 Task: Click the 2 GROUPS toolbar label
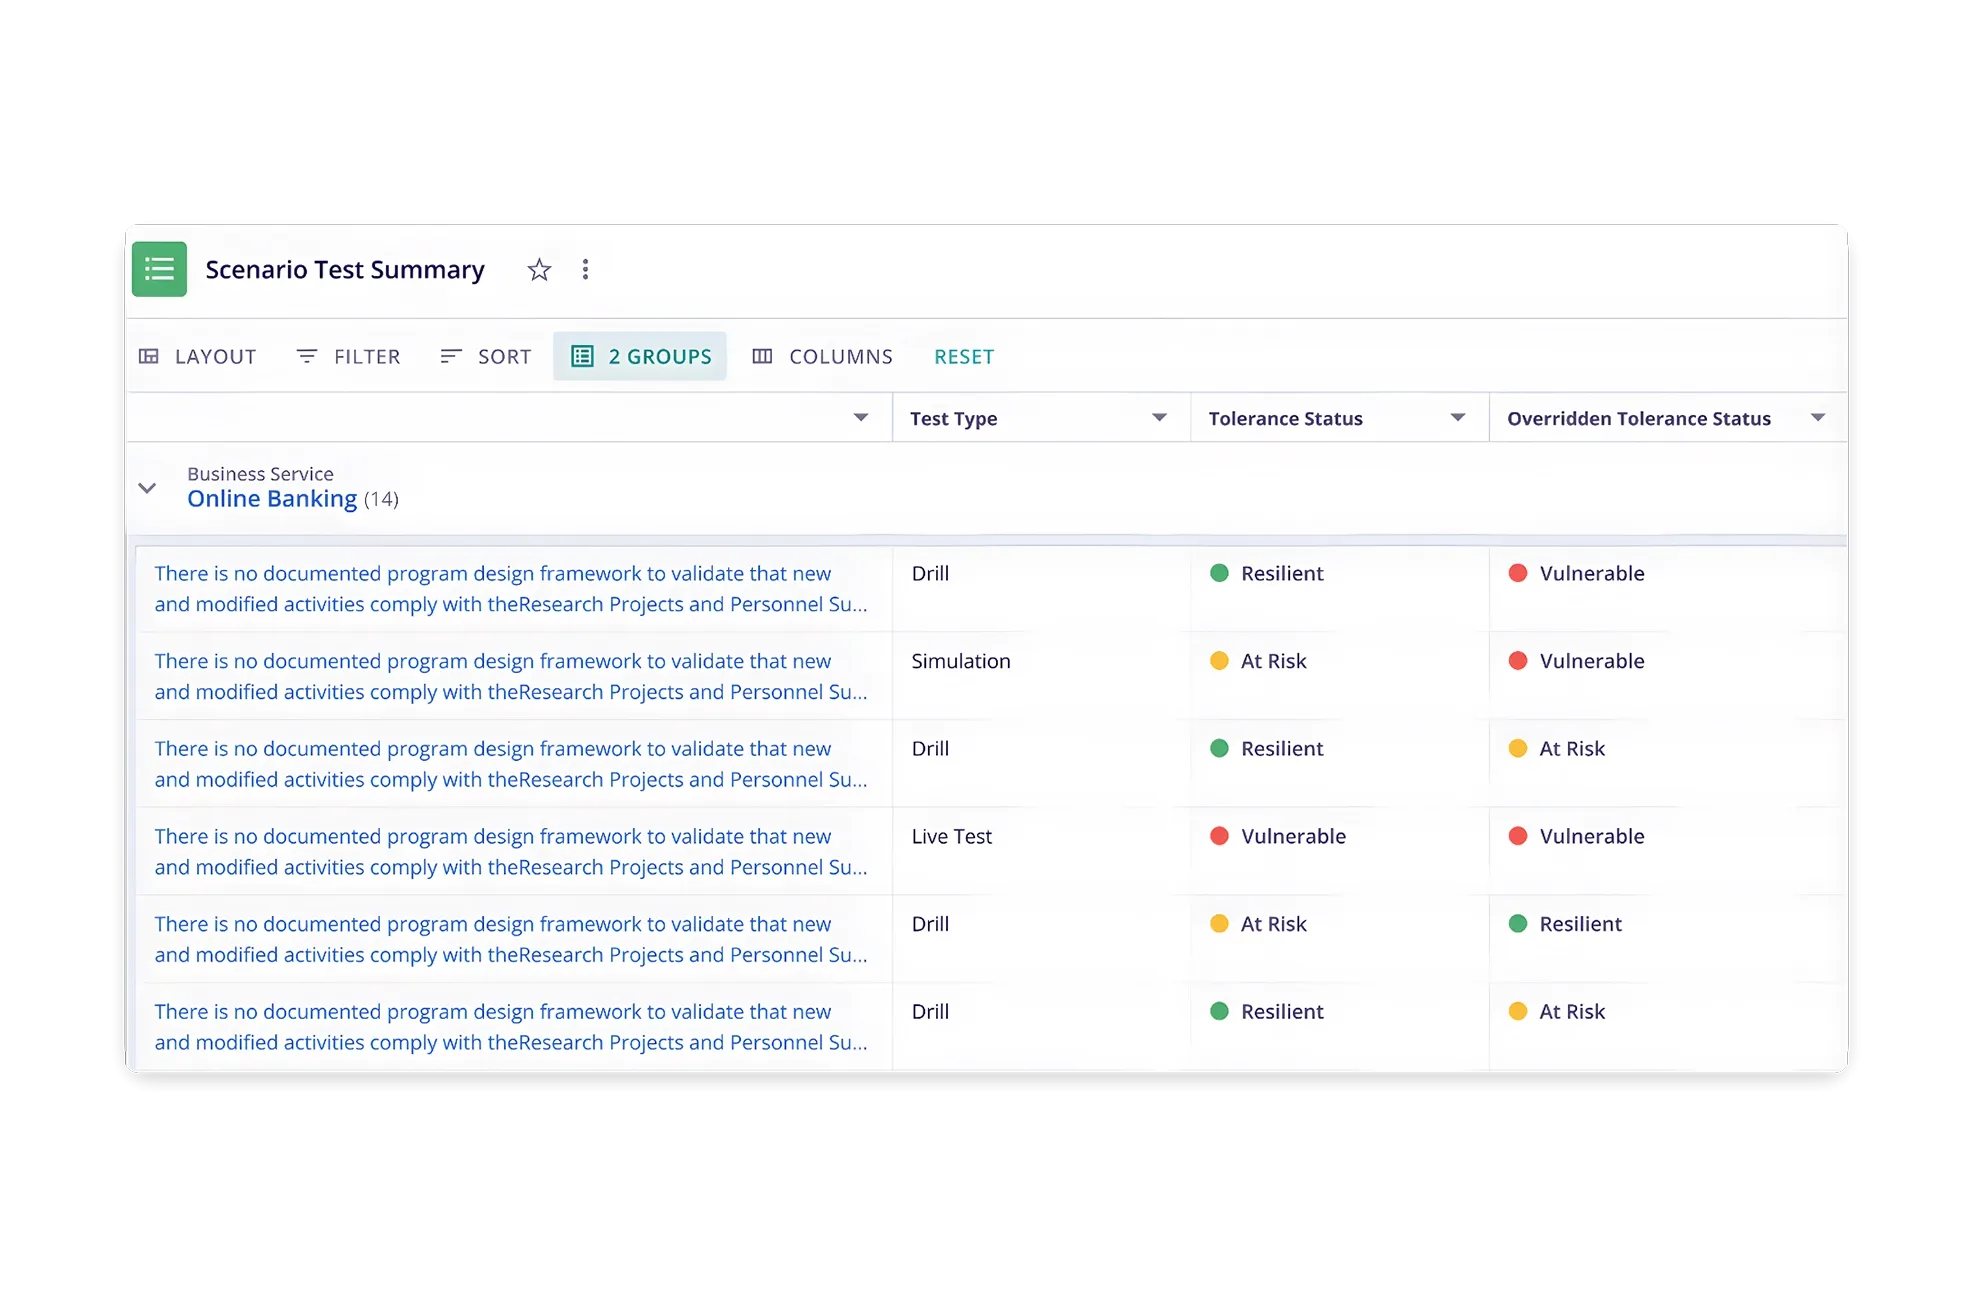point(660,357)
